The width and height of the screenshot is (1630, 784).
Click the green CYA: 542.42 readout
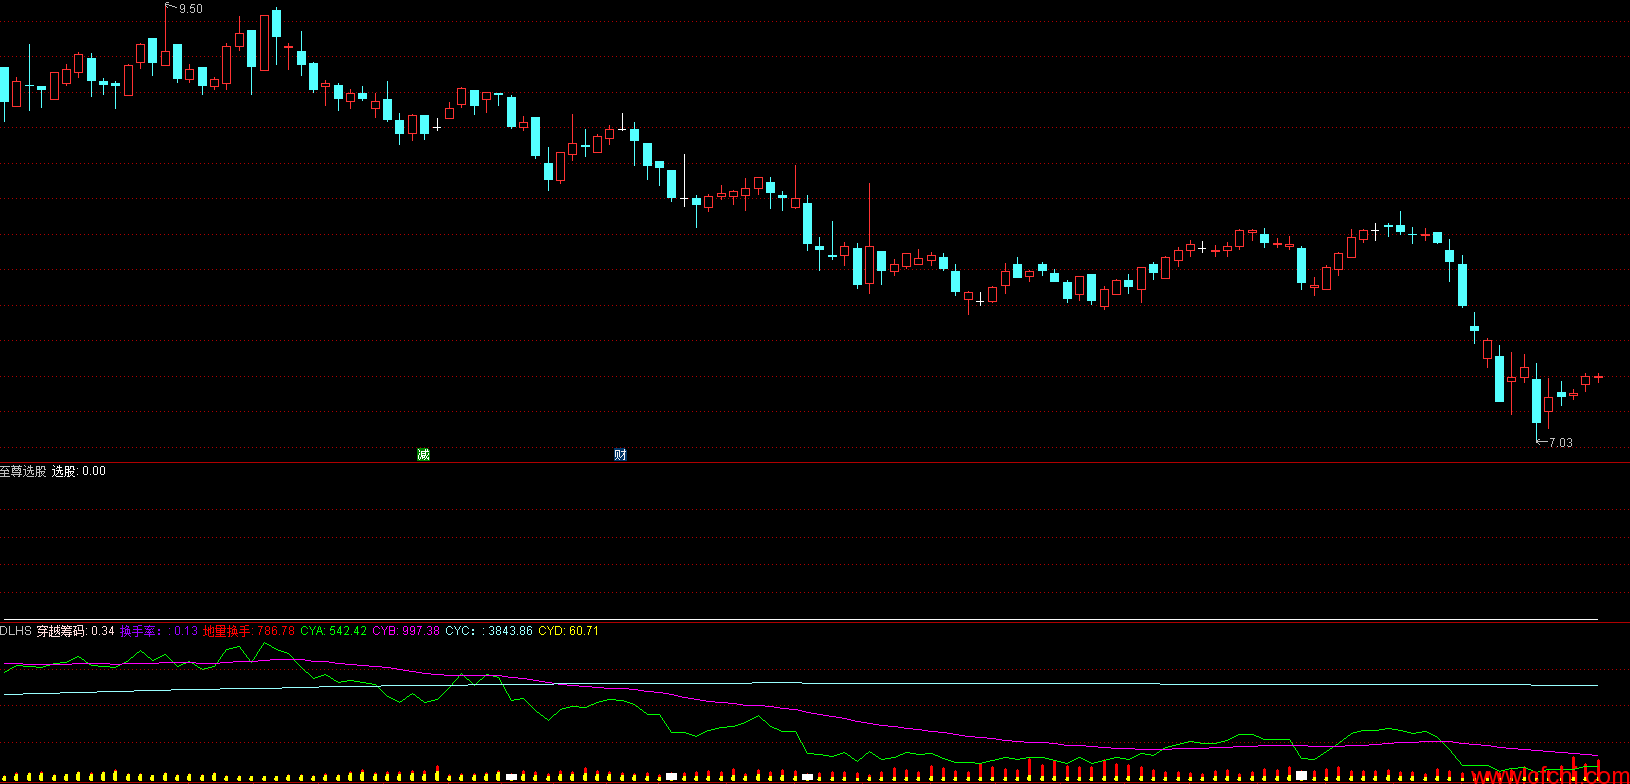tap(333, 631)
